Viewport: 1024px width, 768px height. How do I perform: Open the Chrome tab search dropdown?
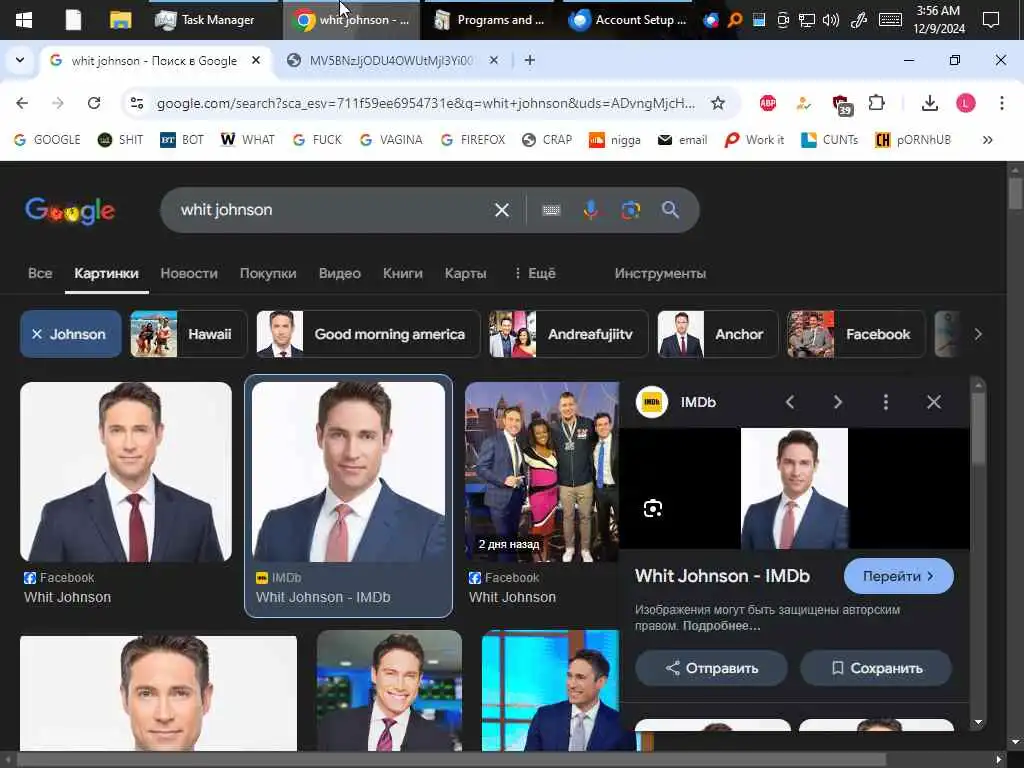pos(20,60)
